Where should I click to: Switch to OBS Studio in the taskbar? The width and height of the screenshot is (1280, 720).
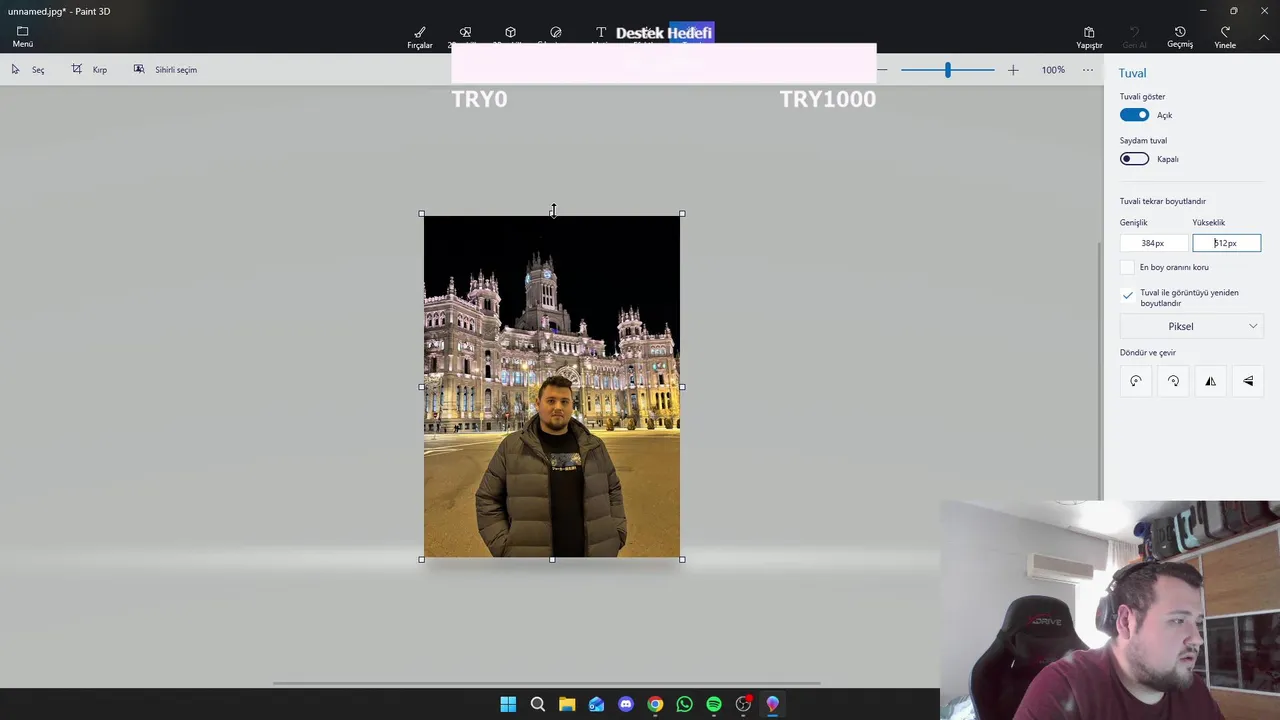pyautogui.click(x=743, y=704)
